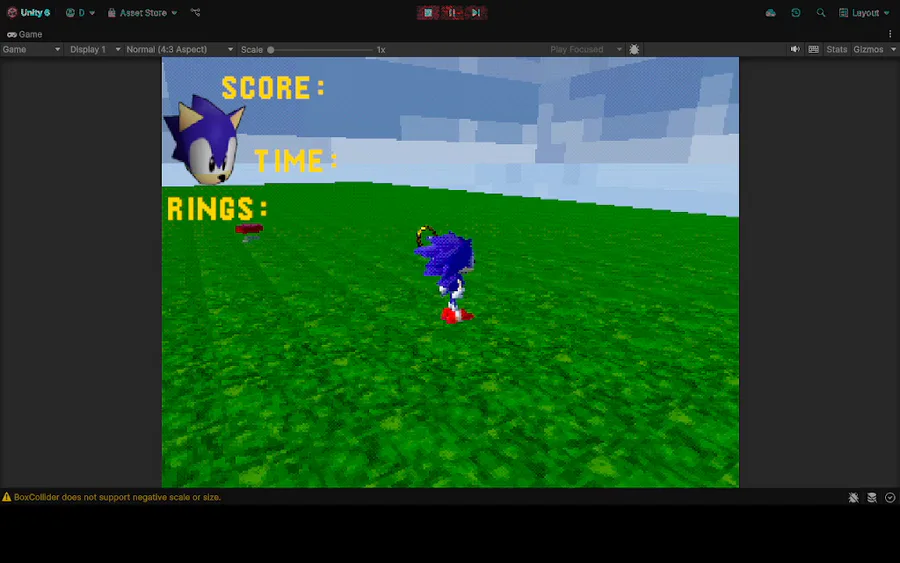Select the Game tab
This screenshot has height=563, width=900.
(25, 34)
